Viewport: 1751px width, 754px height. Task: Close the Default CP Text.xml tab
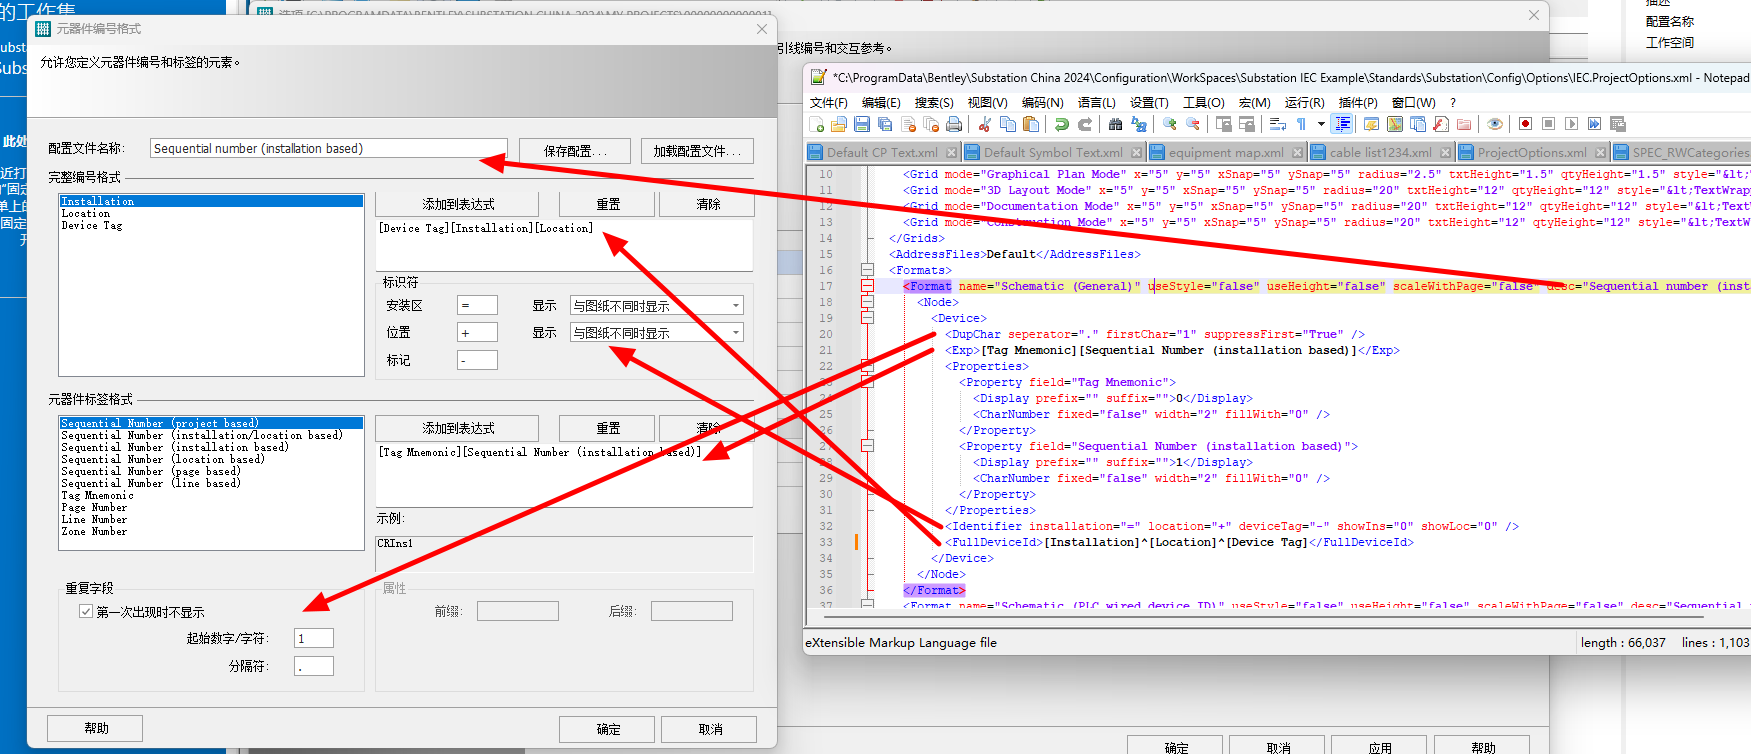pos(952,152)
